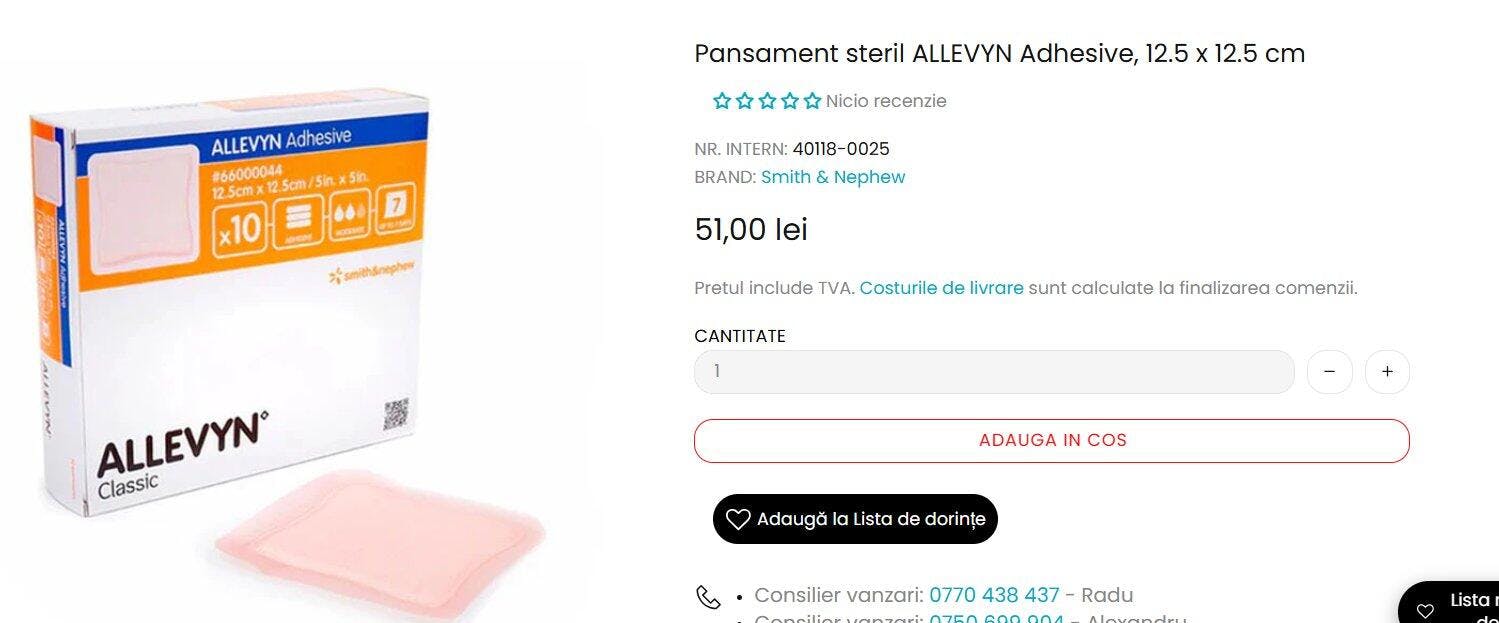The image size is (1499, 623).
Task: Increase quantity with the plus button
Action: point(1387,372)
